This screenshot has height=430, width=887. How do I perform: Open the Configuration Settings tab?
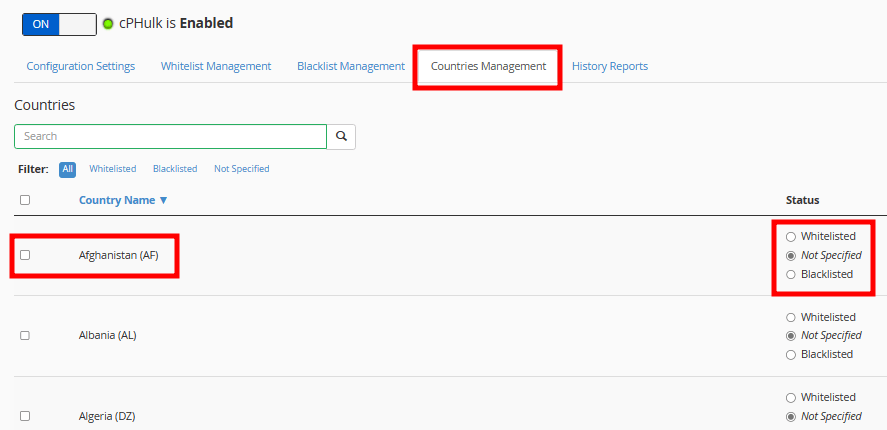click(81, 66)
